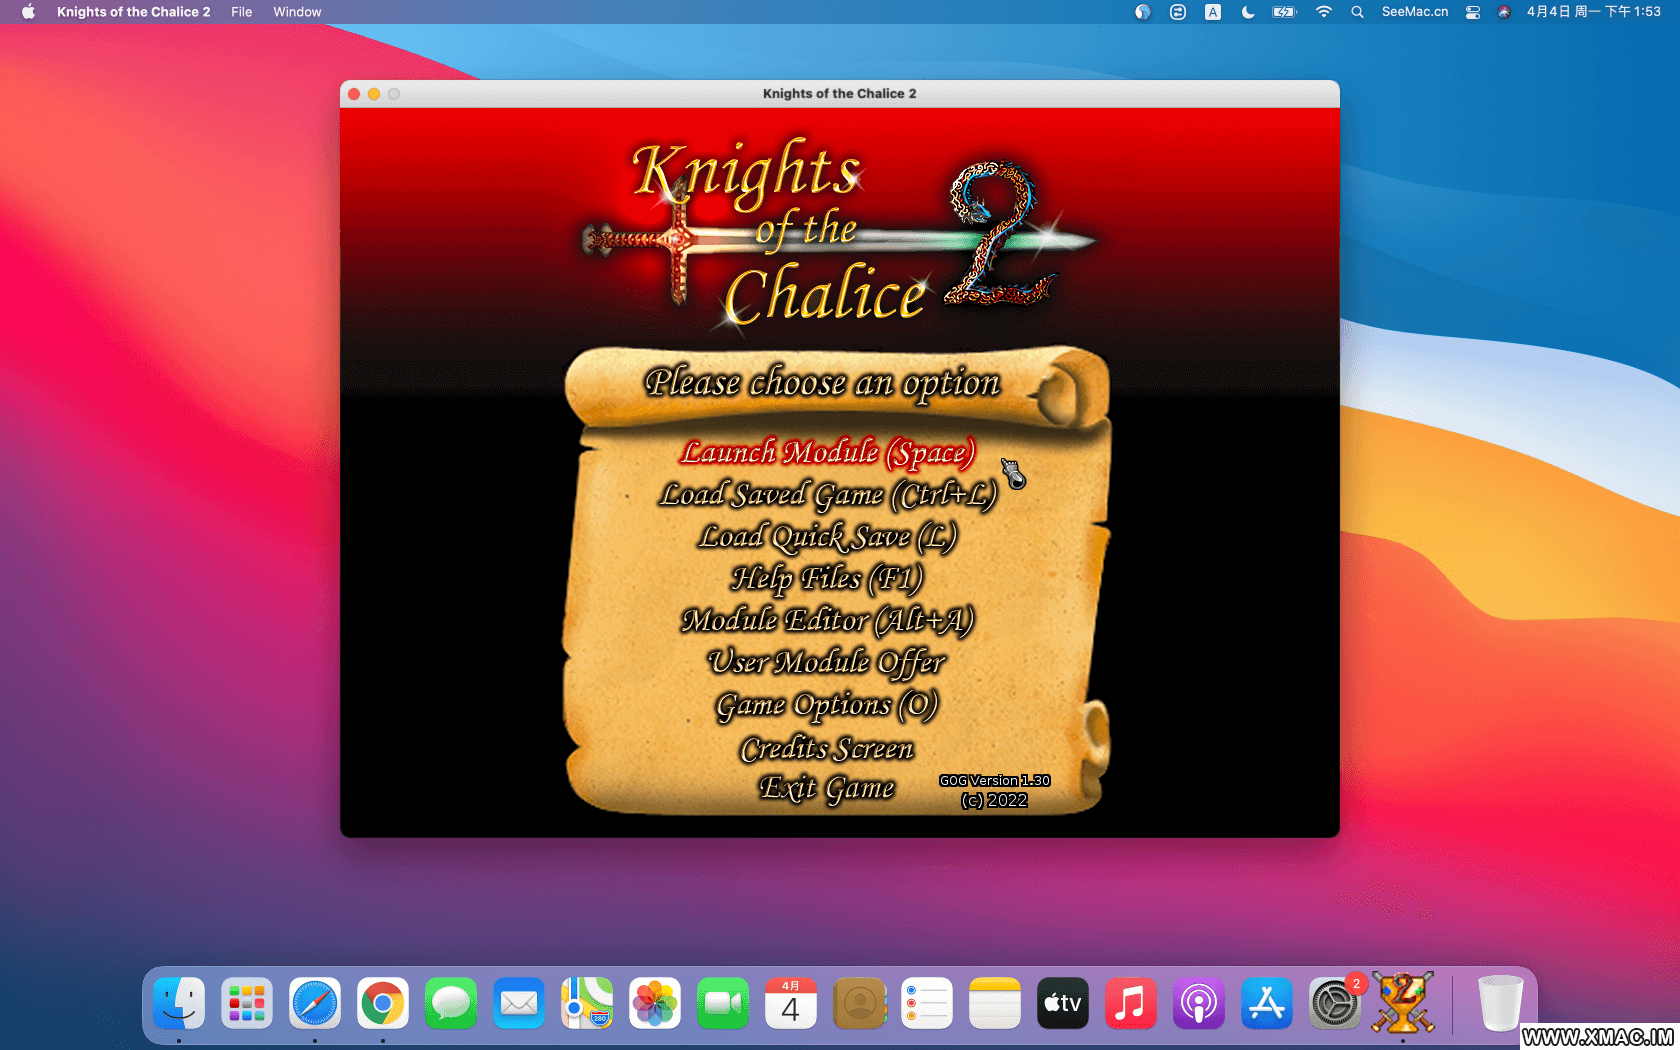Open System Preferences in the Dock
Viewport: 1680px width, 1050px height.
pos(1335,1003)
